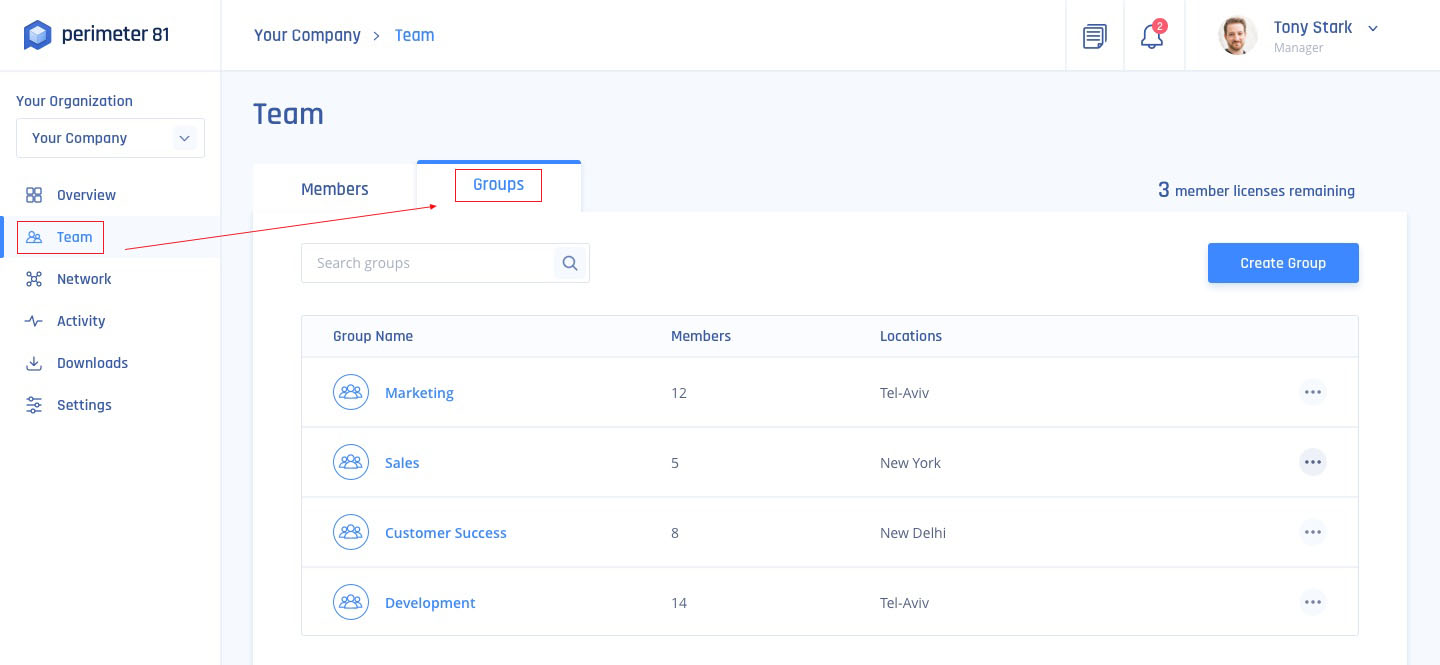Image resolution: width=1440 pixels, height=665 pixels.
Task: Open Activity in the sidebar
Action: [81, 321]
